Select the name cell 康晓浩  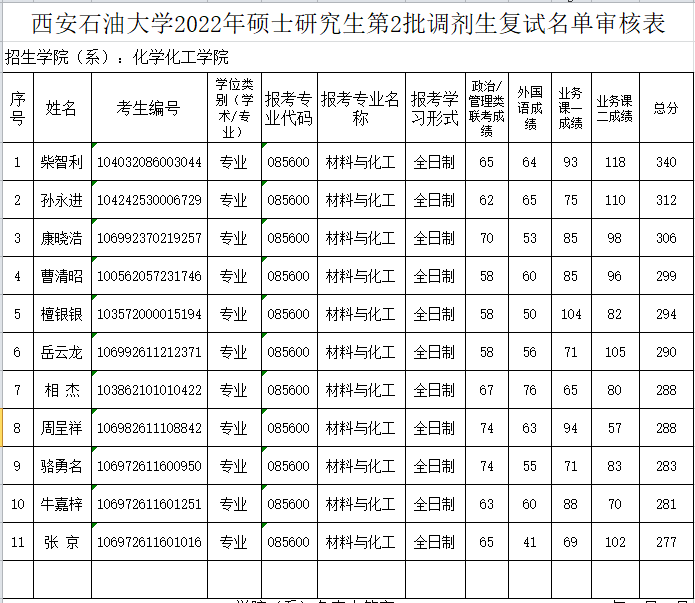click(61, 238)
